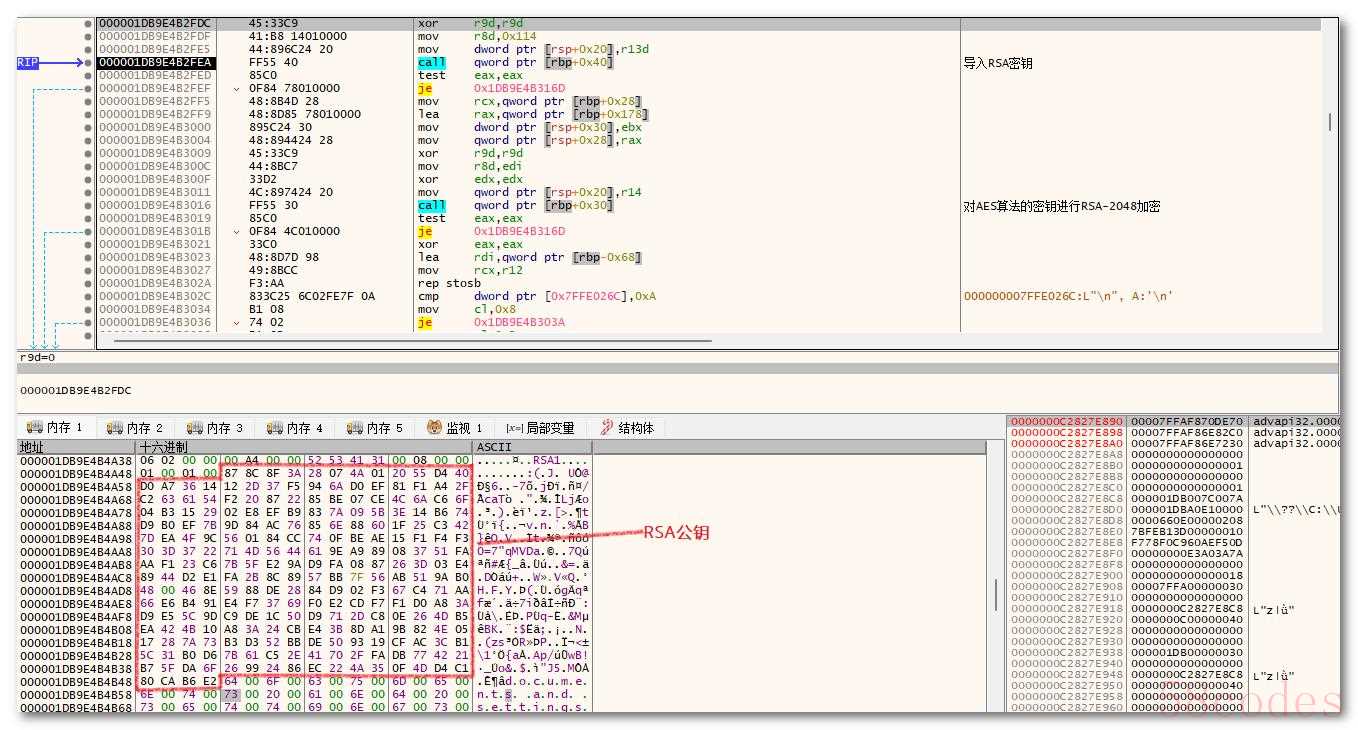The height and width of the screenshot is (730, 1358).
Task: Switch to the 内存 1 dump tab
Action: 55,428
